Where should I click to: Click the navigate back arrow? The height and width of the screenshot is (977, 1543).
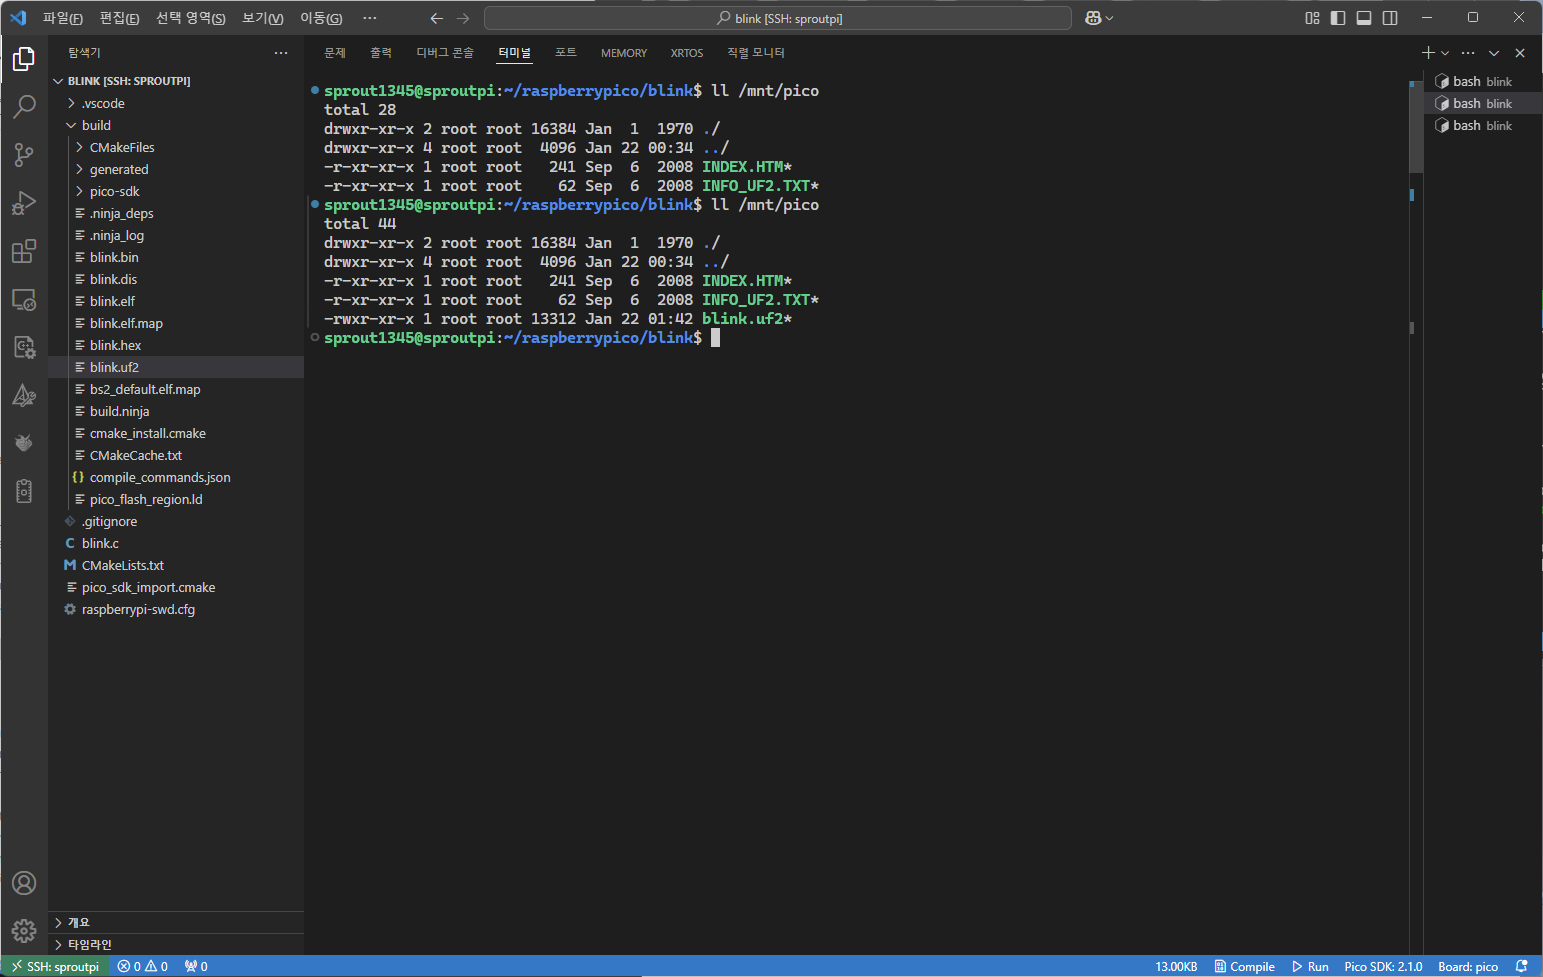click(436, 18)
